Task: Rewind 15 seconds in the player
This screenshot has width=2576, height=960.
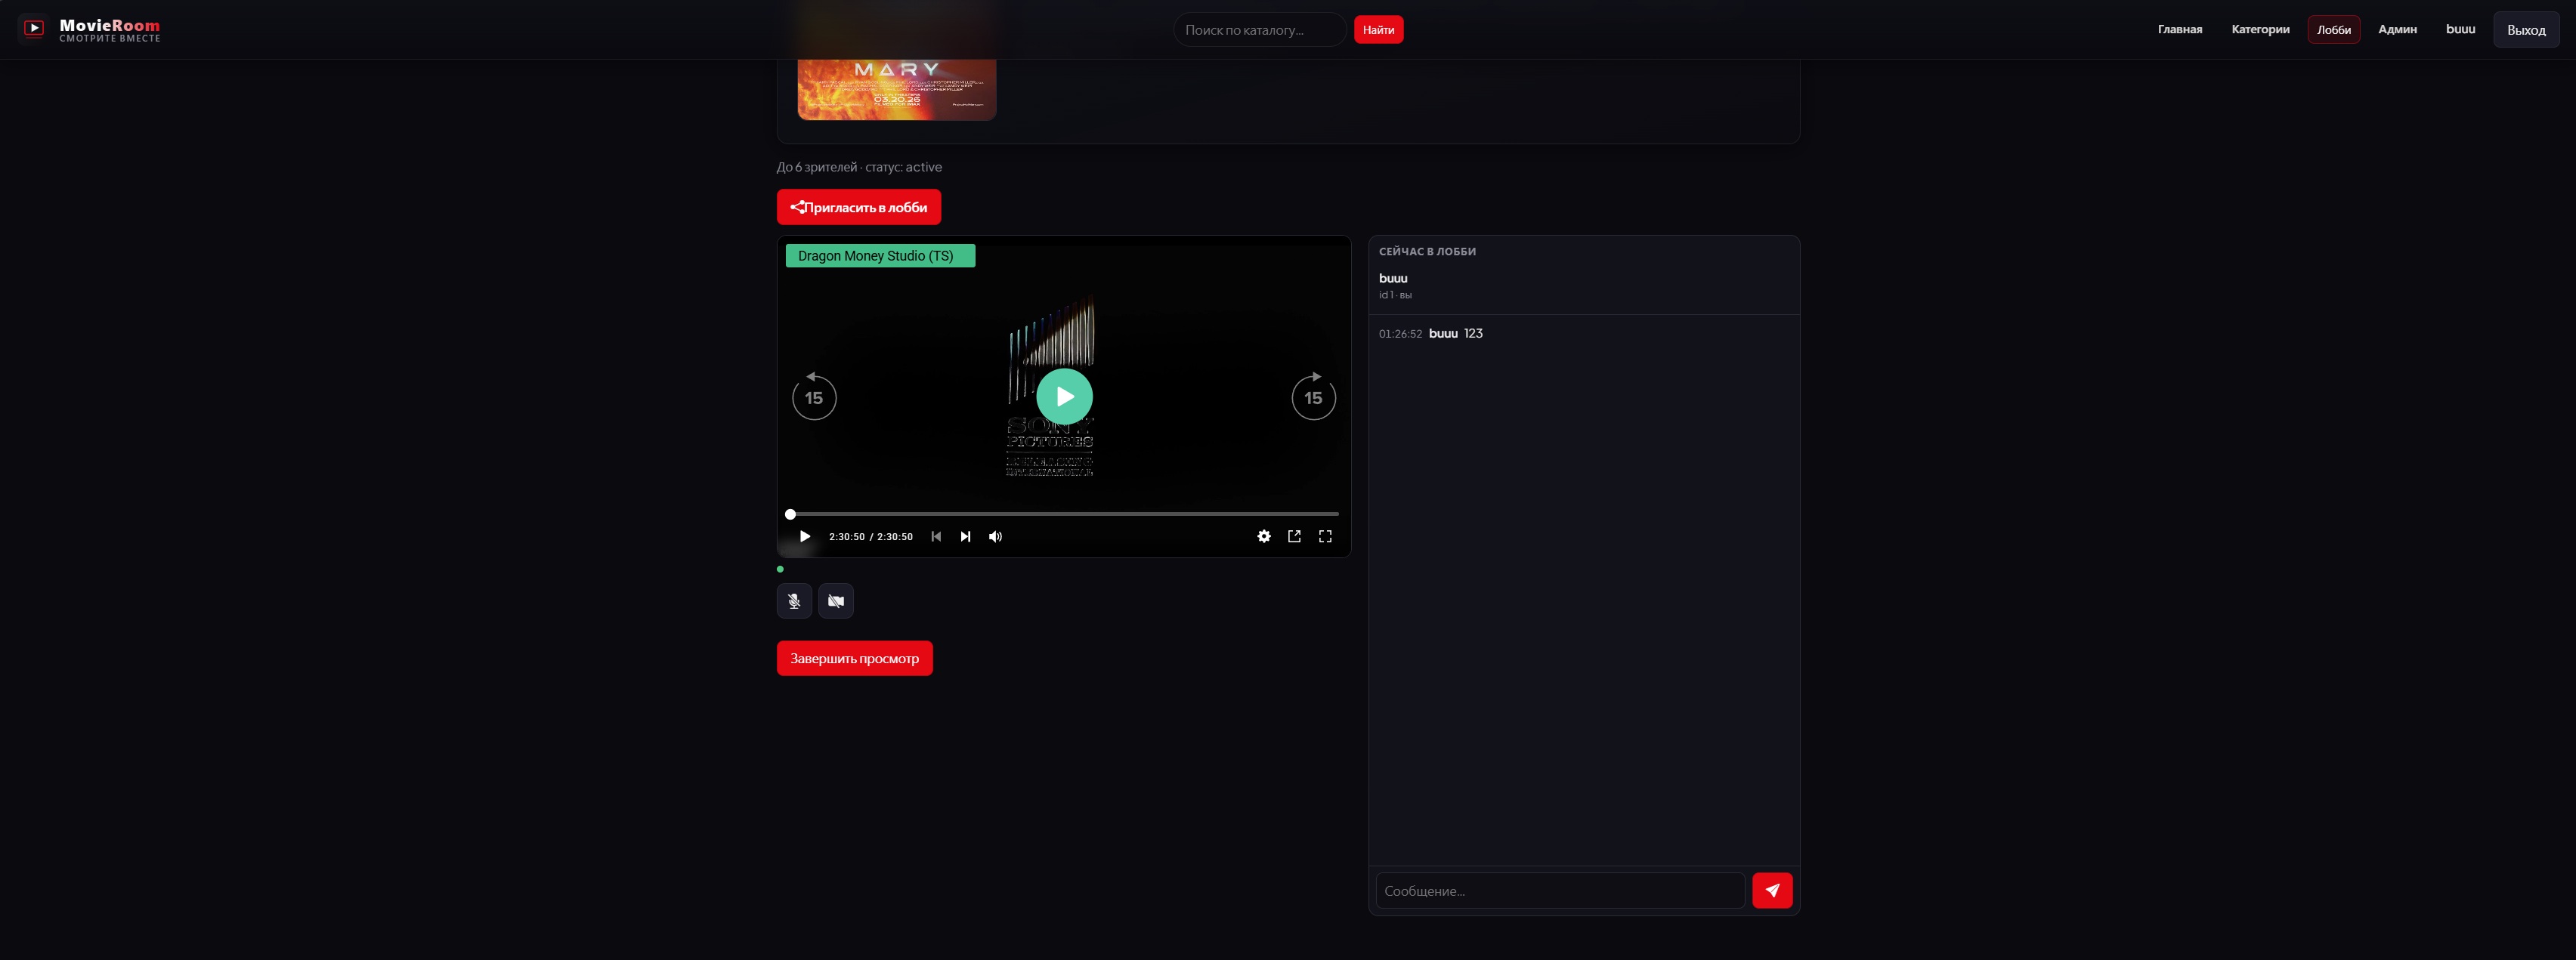Action: (814, 396)
